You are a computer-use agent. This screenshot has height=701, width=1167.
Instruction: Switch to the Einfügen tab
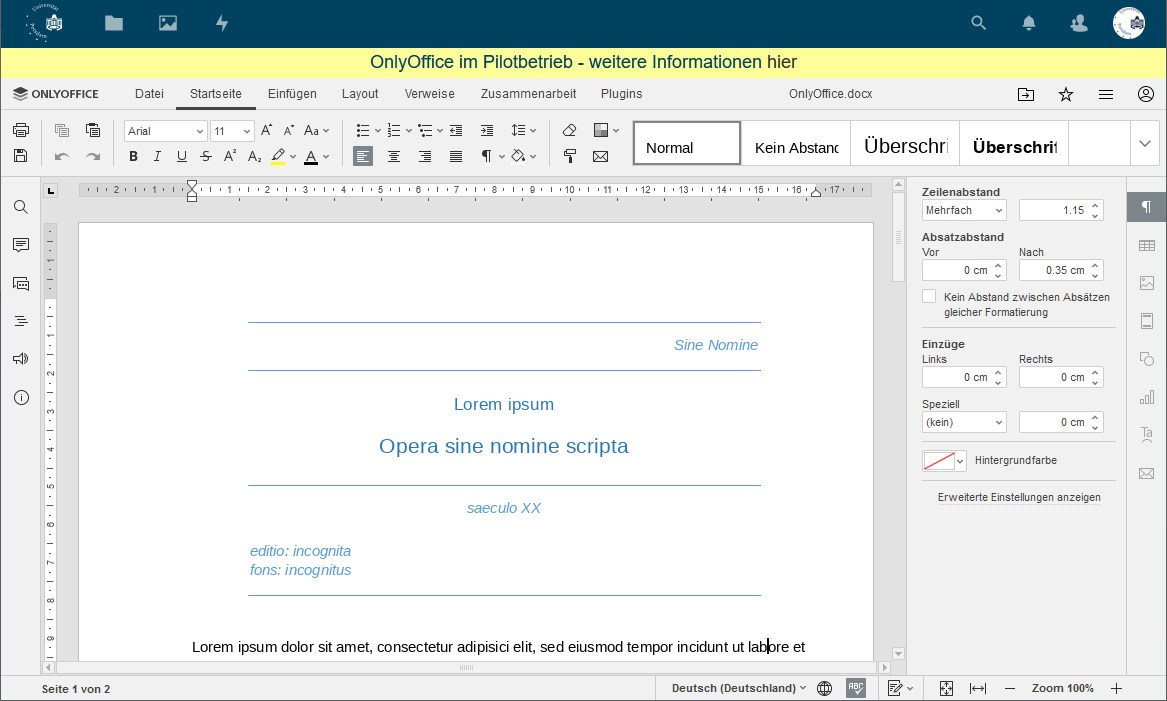pos(292,94)
